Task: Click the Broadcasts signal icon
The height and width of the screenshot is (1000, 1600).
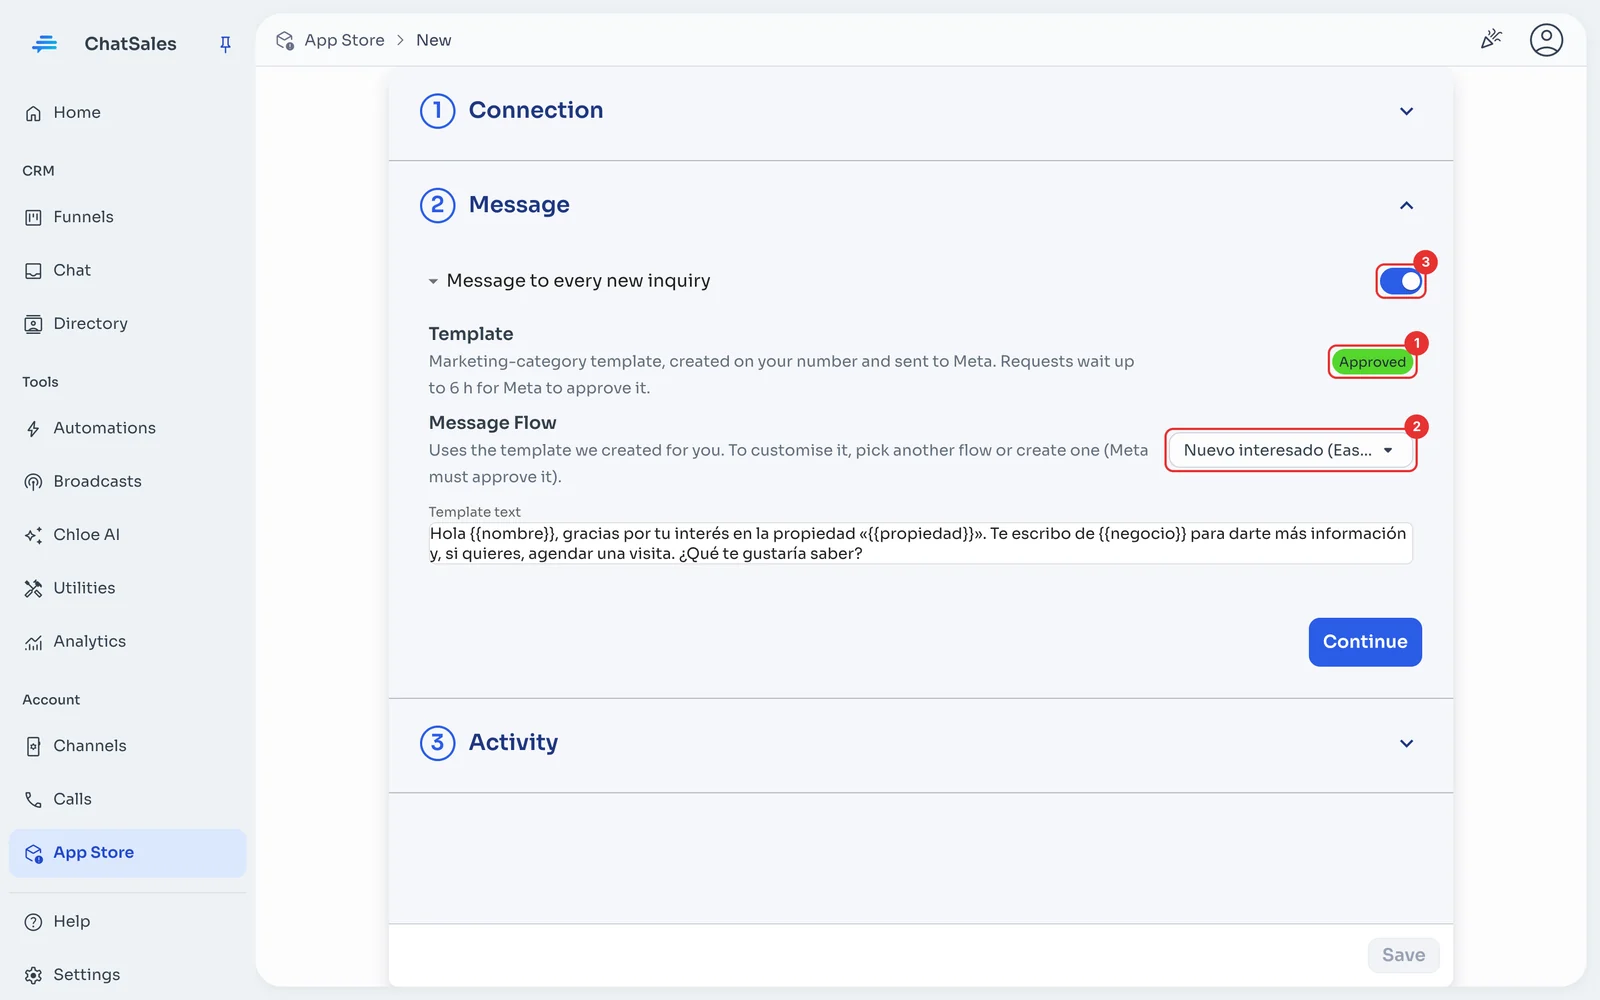Action: click(33, 482)
